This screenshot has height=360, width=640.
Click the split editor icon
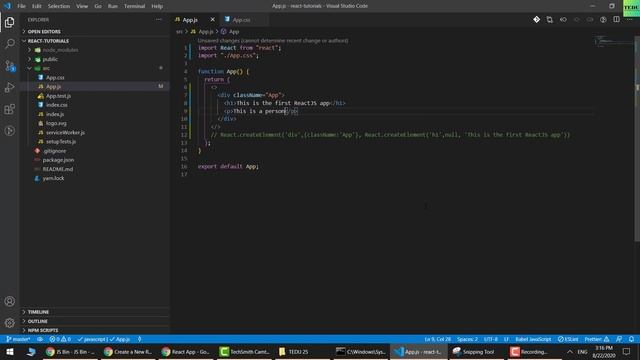pyautogui.click(x=616, y=19)
